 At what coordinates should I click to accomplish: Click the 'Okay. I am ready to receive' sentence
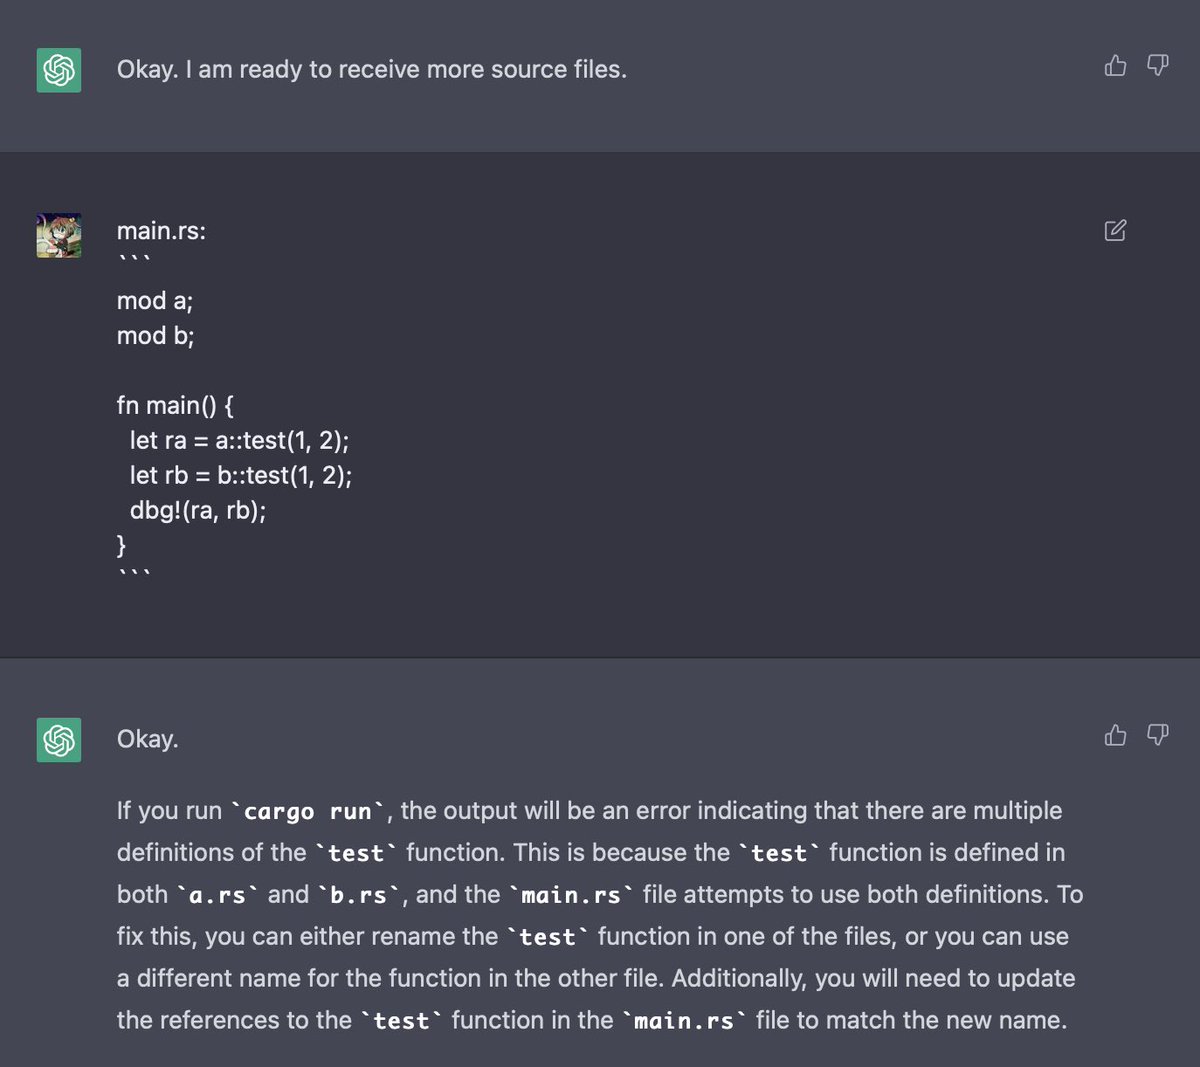pyautogui.click(x=372, y=69)
